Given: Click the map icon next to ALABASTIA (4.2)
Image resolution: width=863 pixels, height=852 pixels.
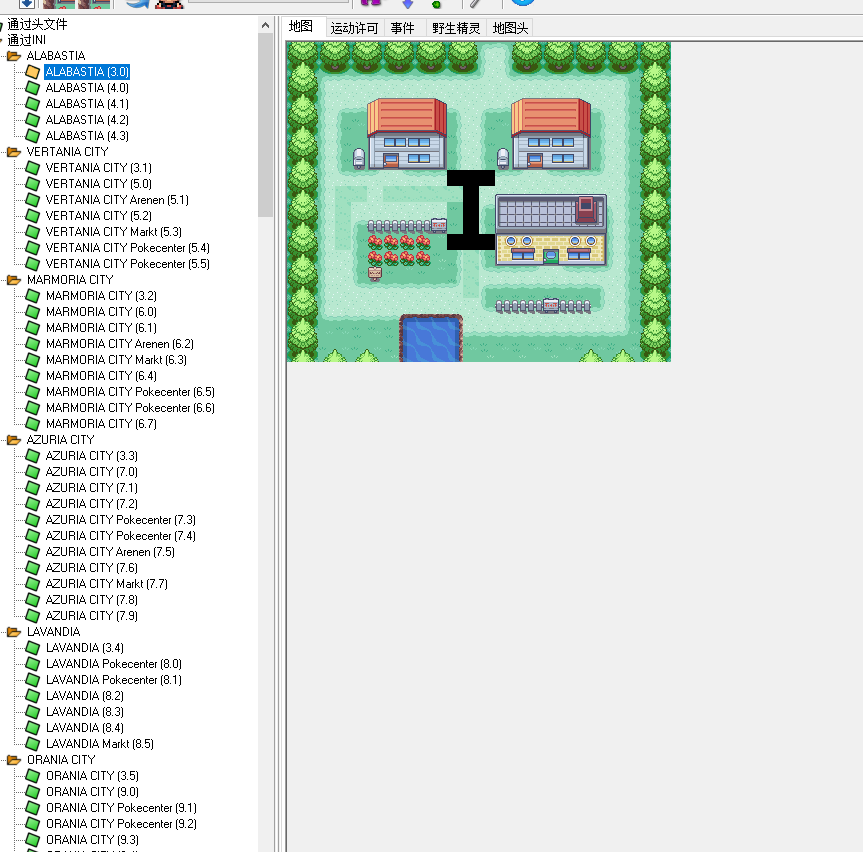Looking at the screenshot, I should (x=32, y=119).
